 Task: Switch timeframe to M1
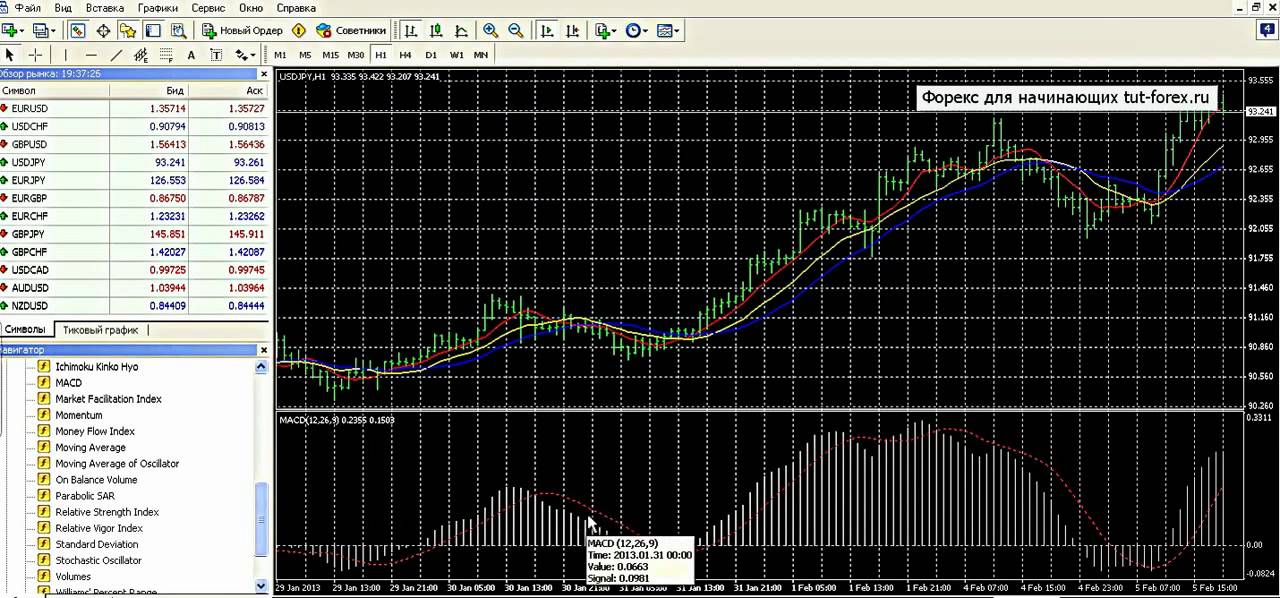point(280,55)
